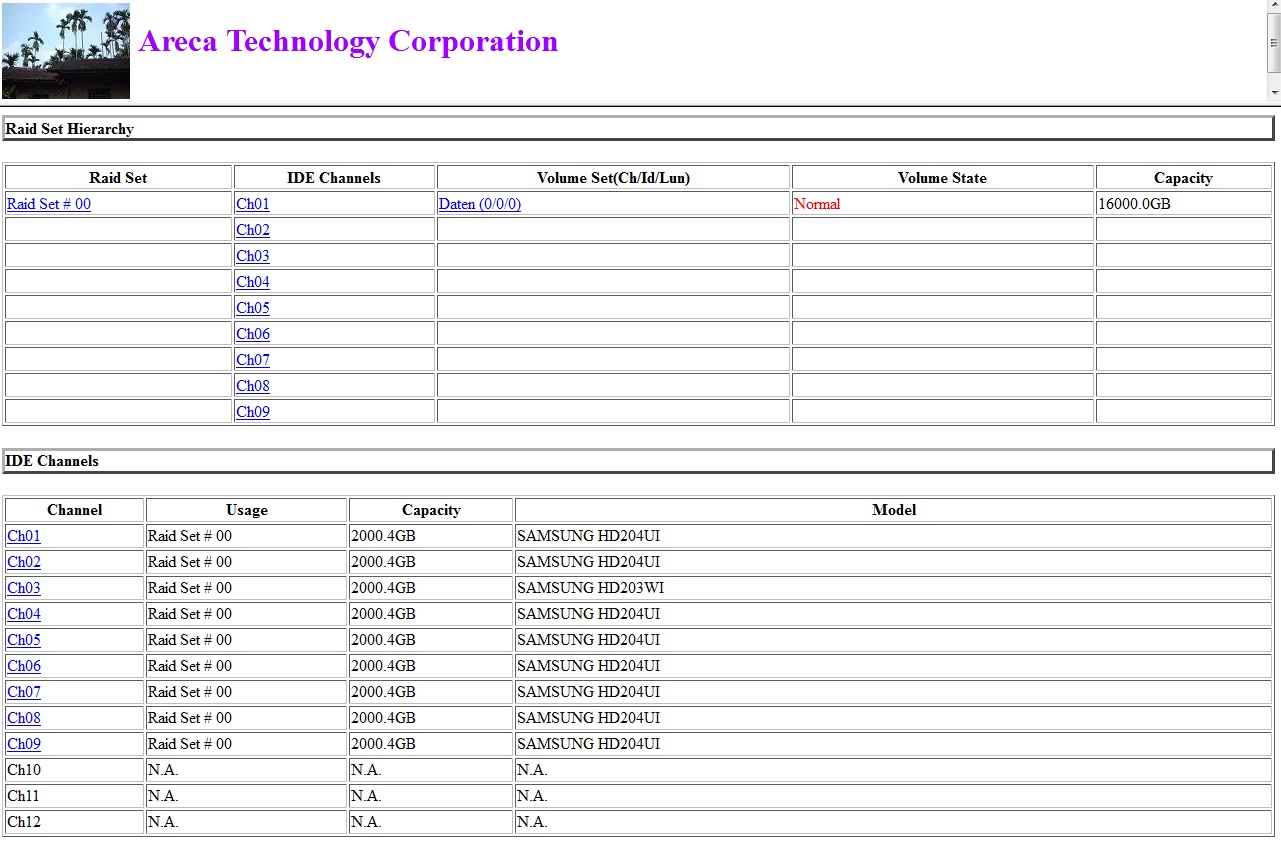
Task: Open Ch01 link in Raid Set Hierarchy table
Action: 253,204
